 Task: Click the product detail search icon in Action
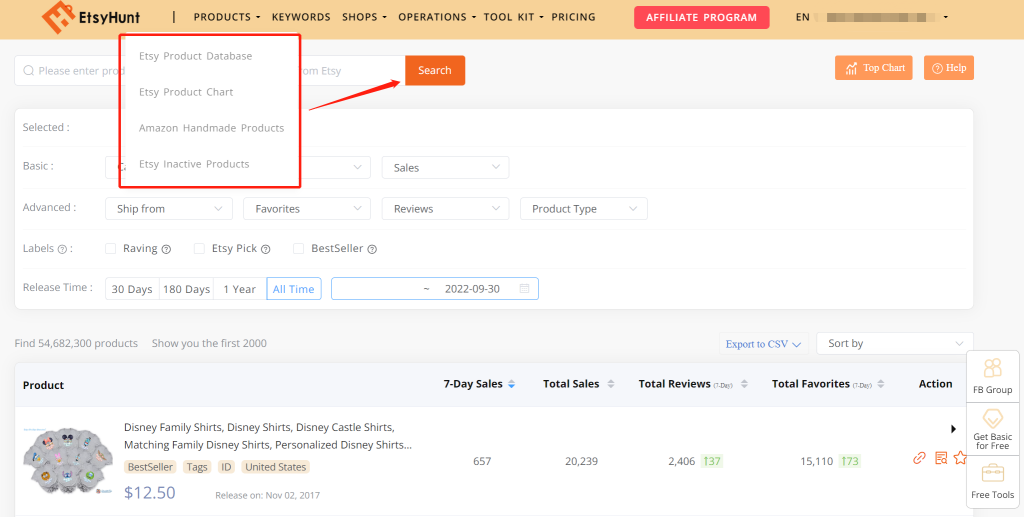point(941,458)
